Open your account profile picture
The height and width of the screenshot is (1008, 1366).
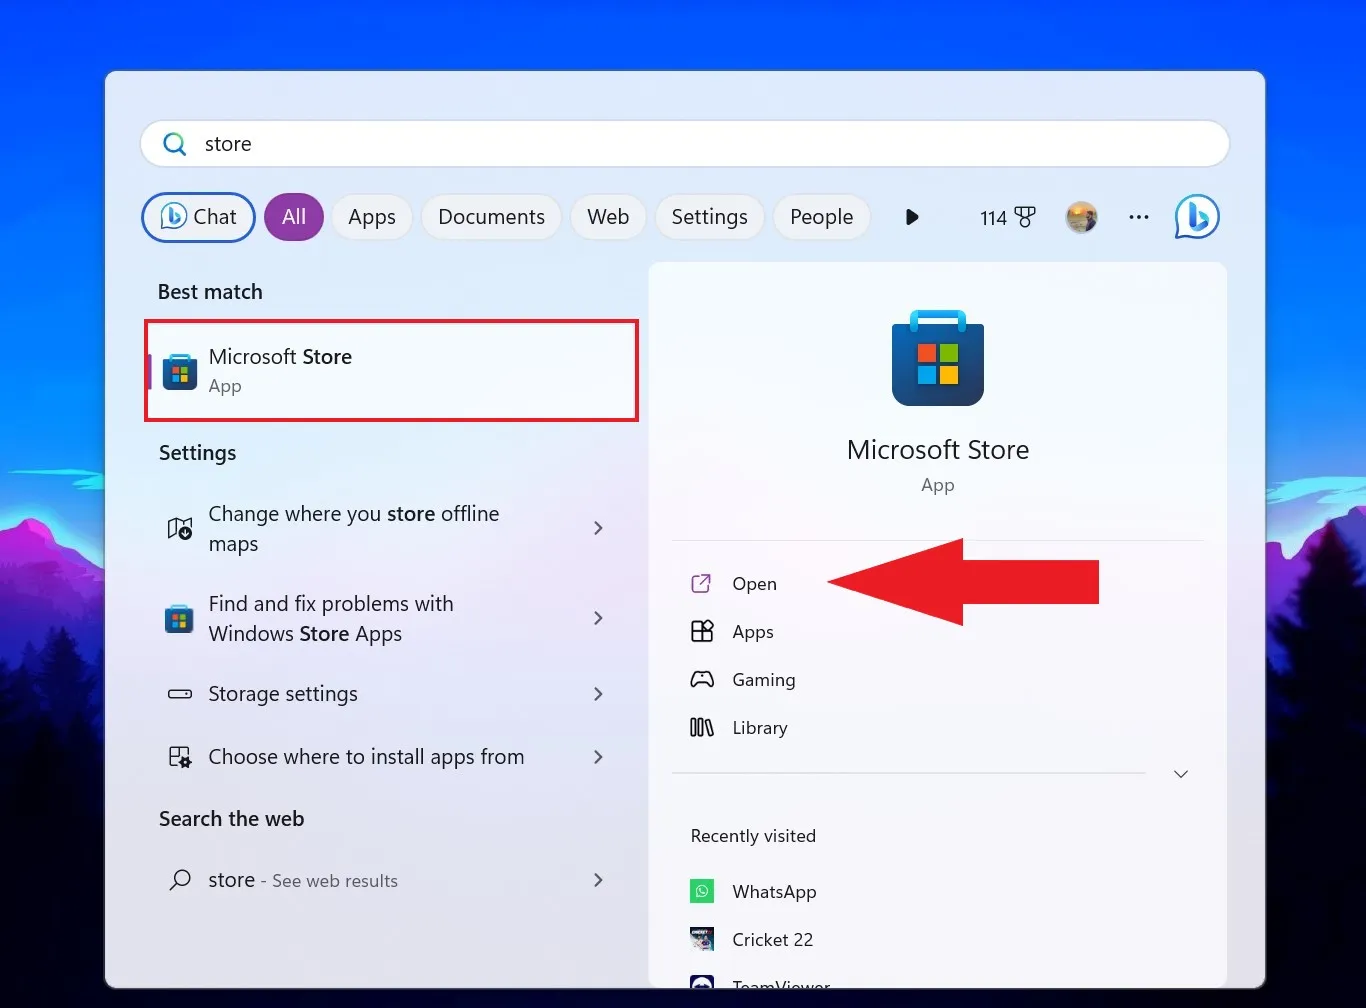pos(1081,217)
